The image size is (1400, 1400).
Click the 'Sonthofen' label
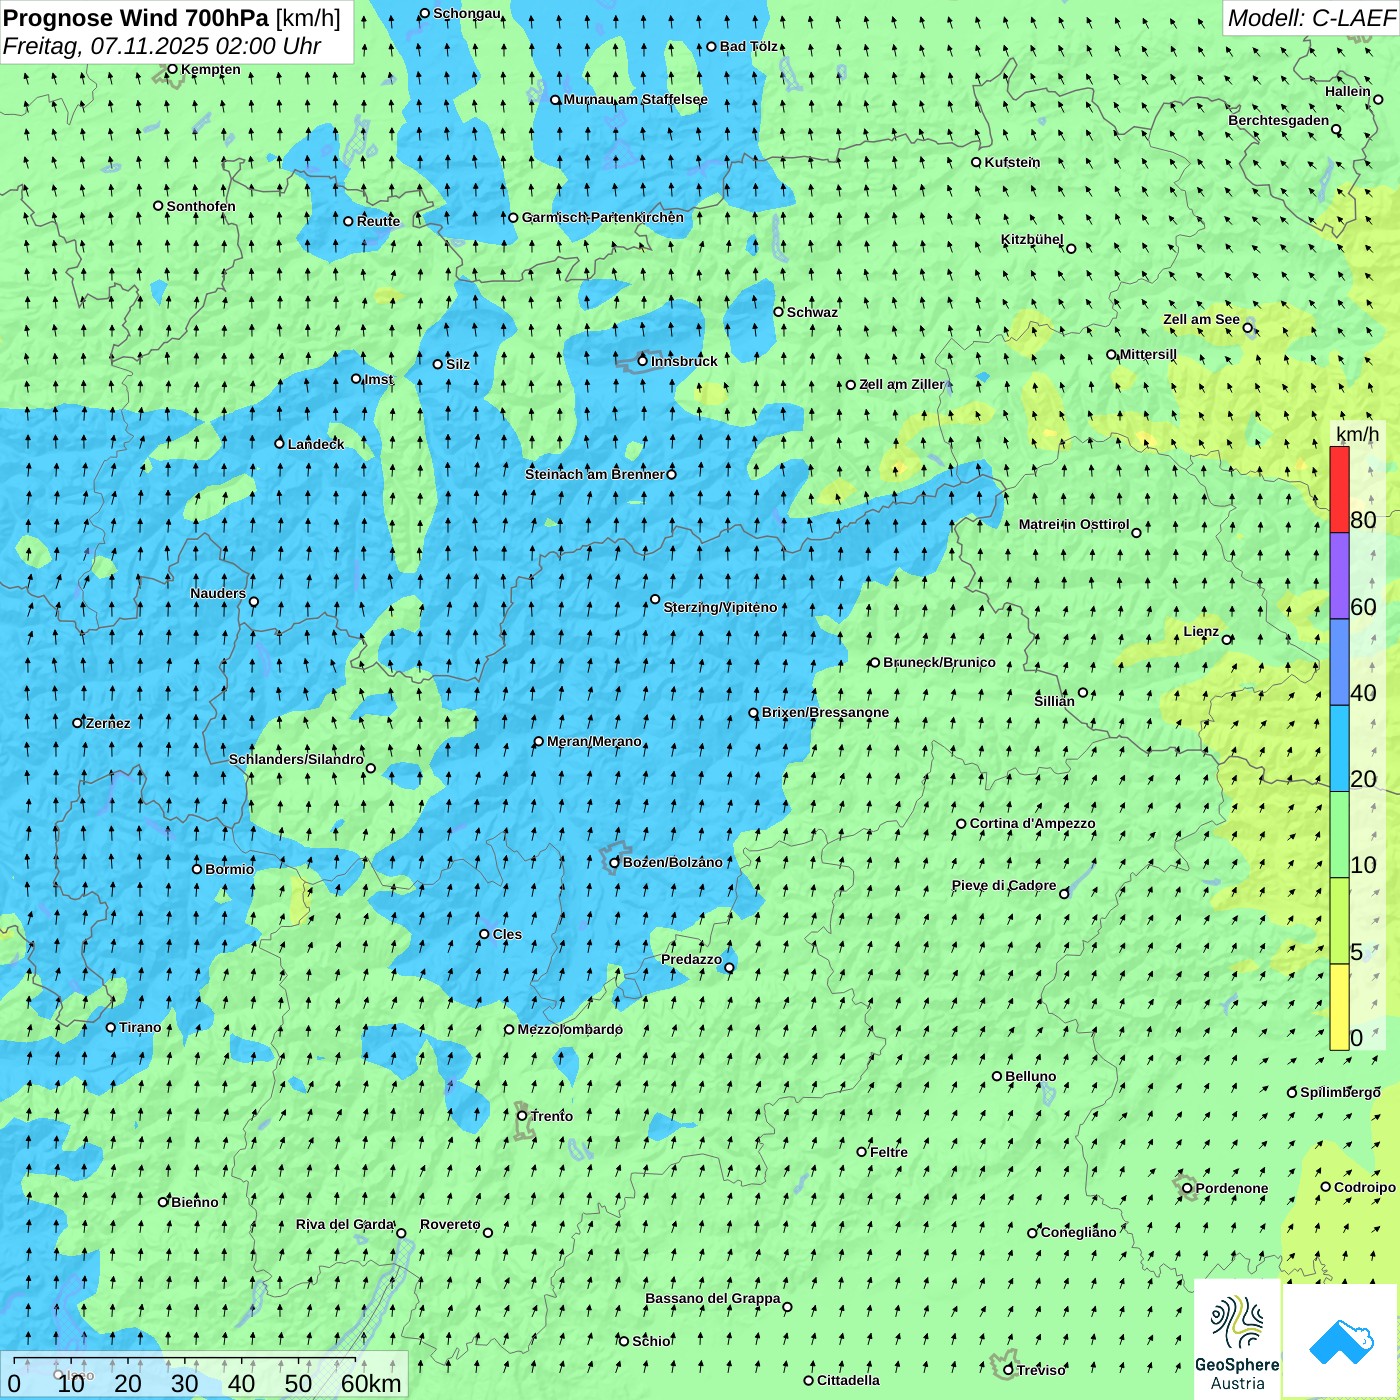click(x=201, y=206)
